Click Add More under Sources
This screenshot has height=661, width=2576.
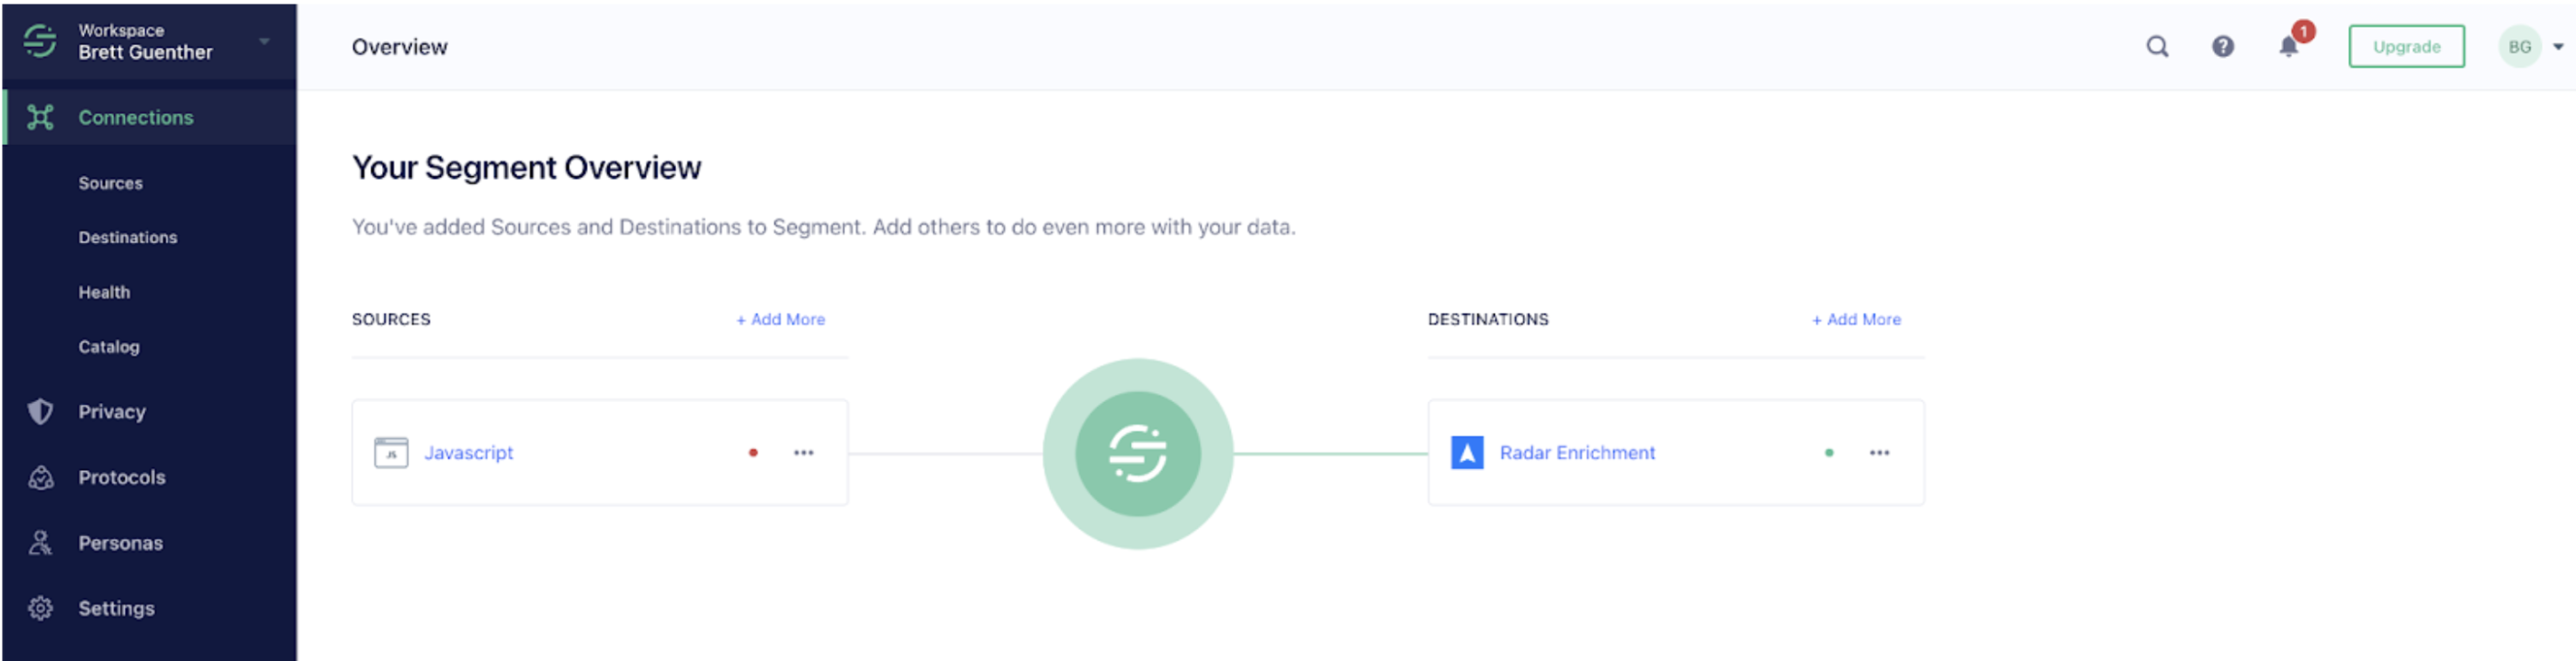[x=780, y=320]
